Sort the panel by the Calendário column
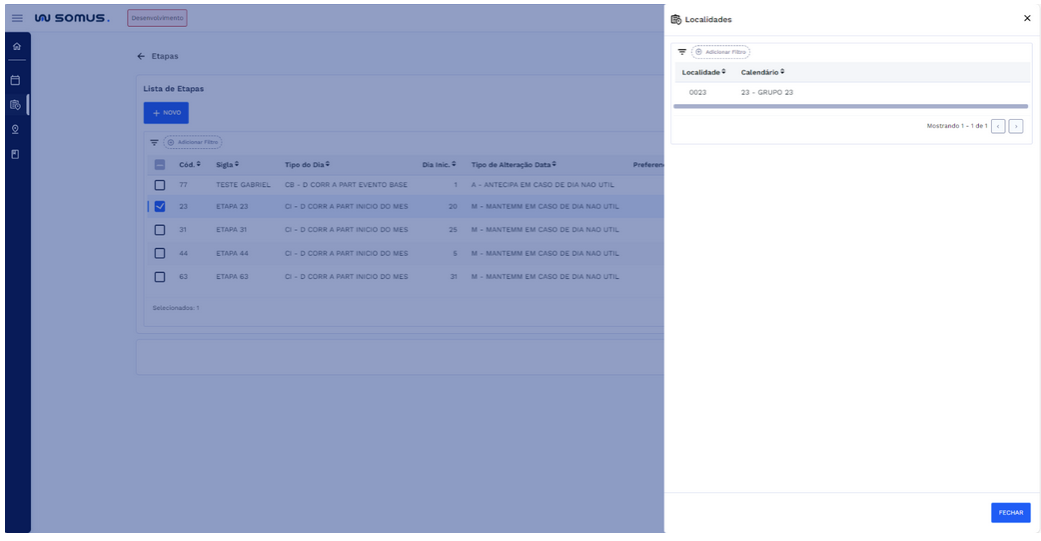This screenshot has width=1041, height=541. coord(763,72)
